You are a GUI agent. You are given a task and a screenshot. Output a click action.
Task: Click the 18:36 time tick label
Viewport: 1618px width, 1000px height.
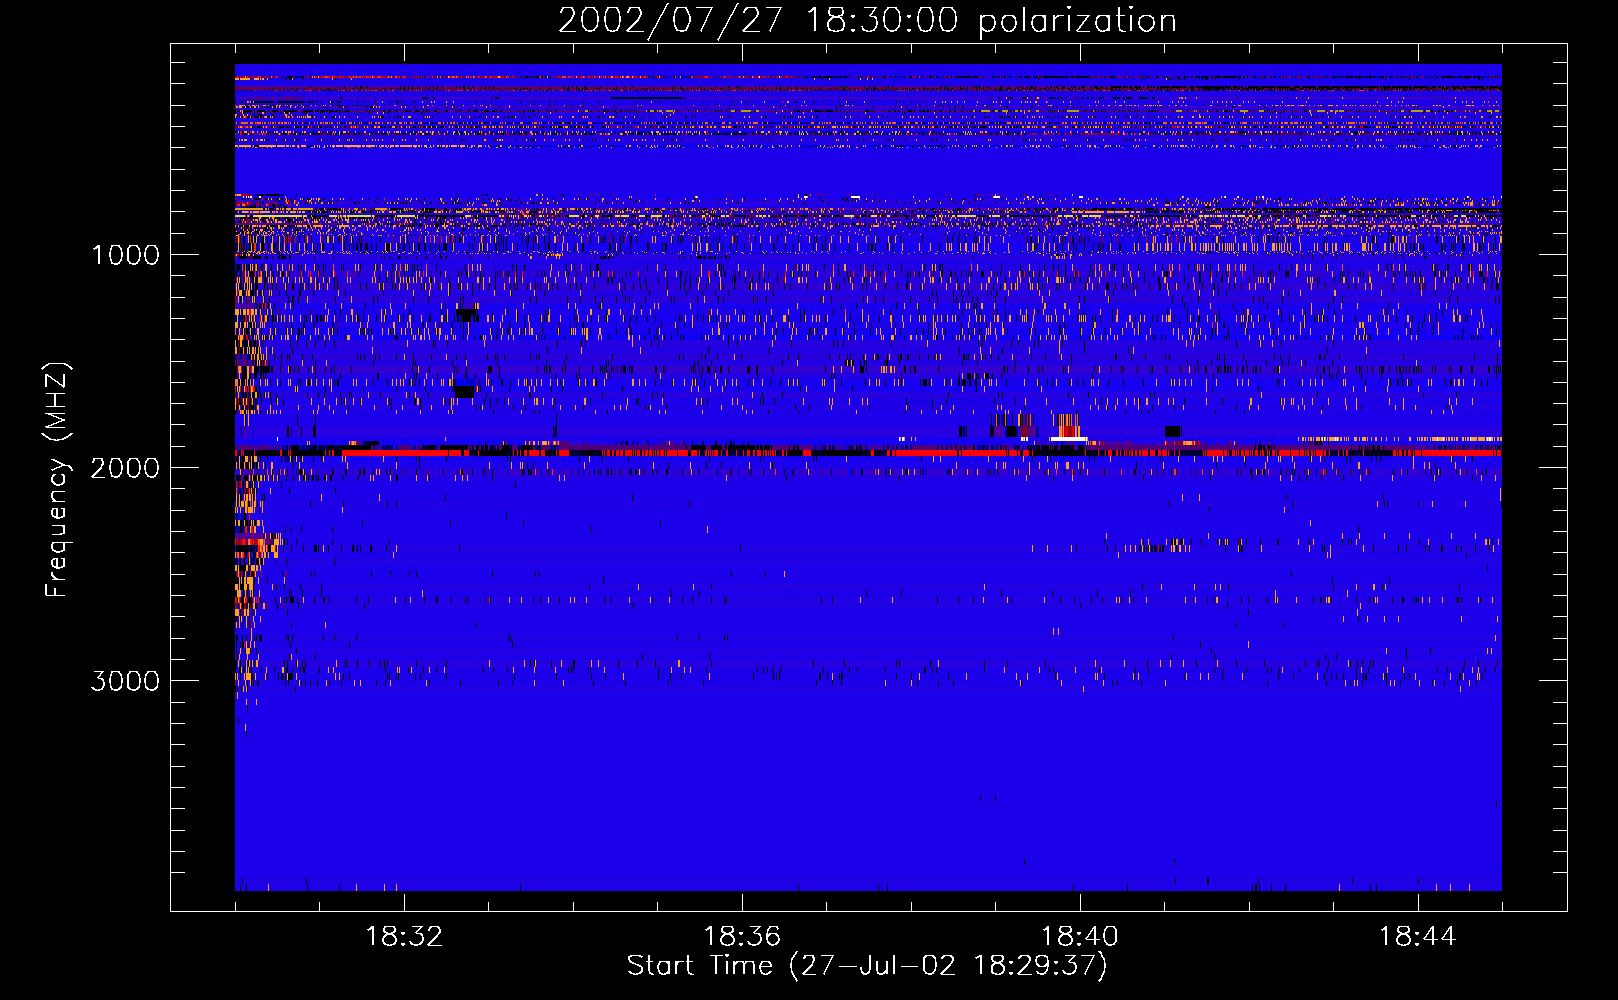742,937
